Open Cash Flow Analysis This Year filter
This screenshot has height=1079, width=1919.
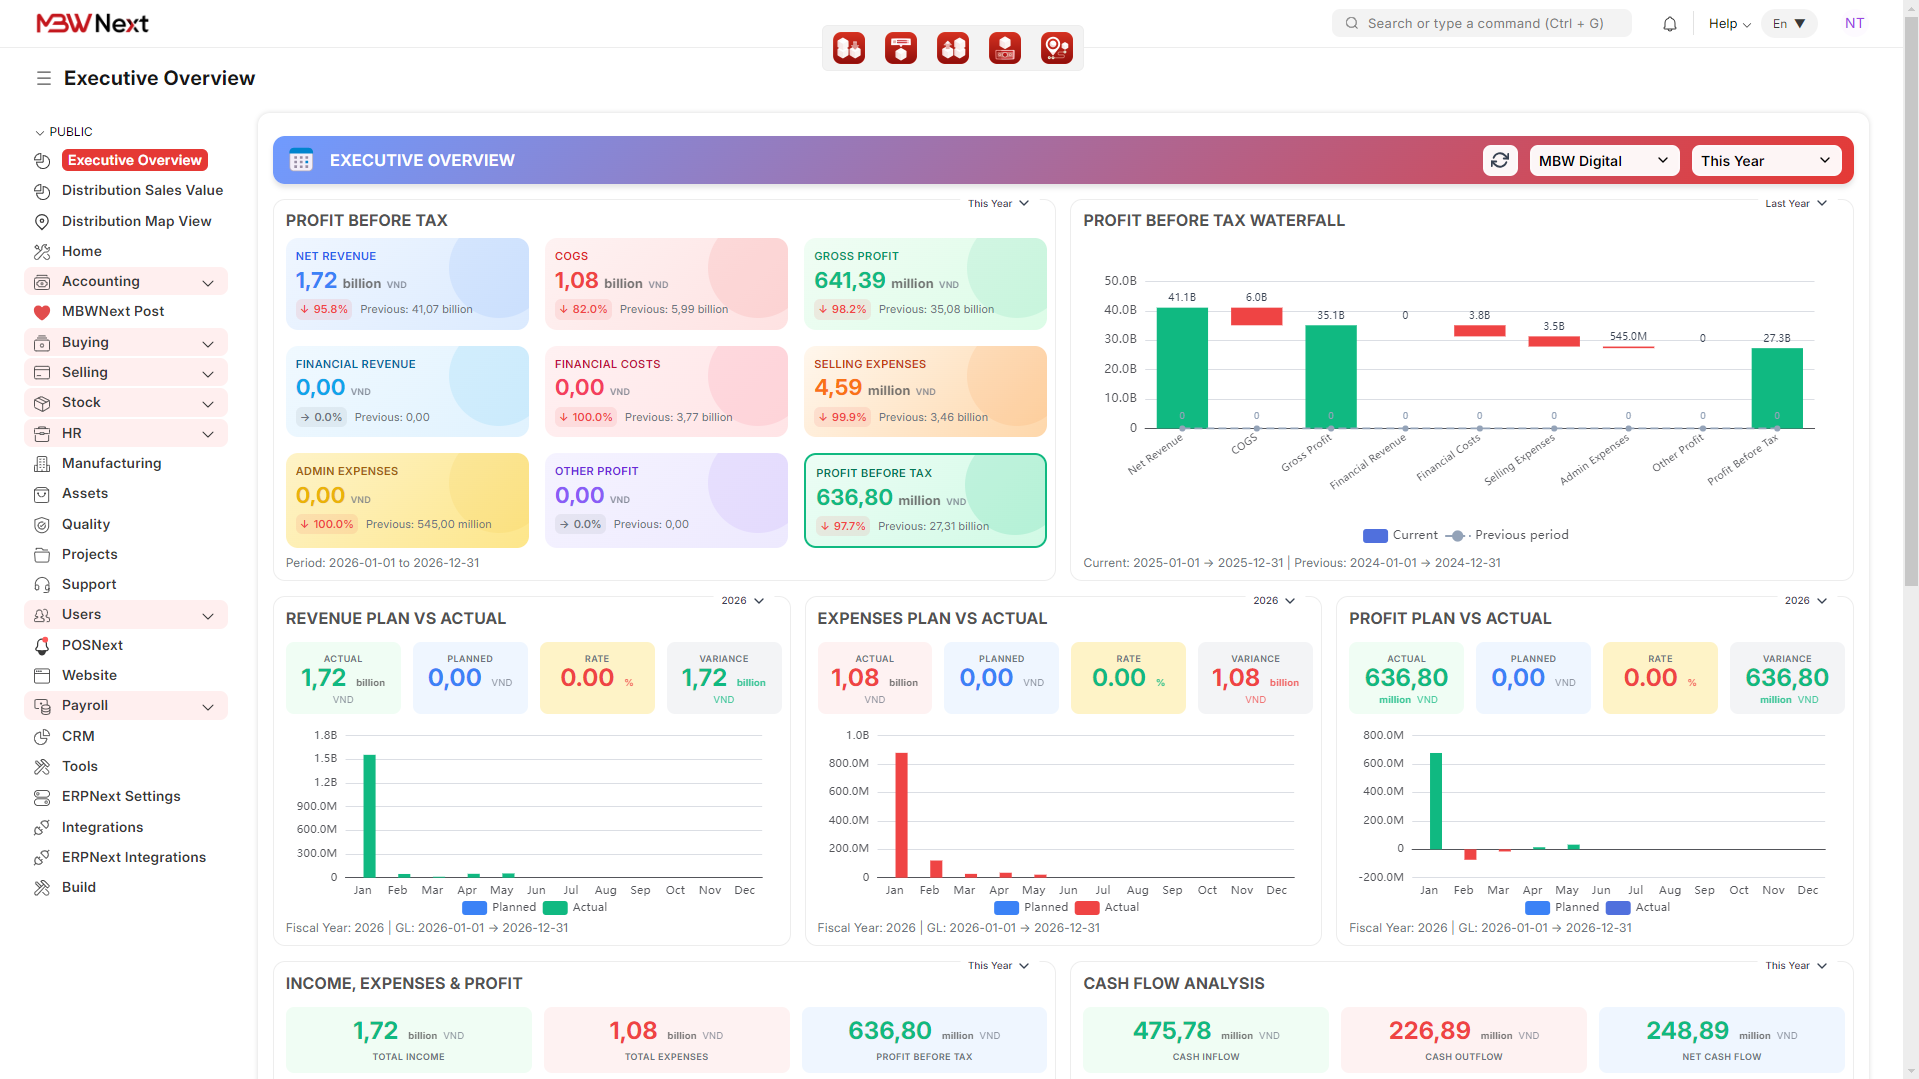coord(1796,966)
